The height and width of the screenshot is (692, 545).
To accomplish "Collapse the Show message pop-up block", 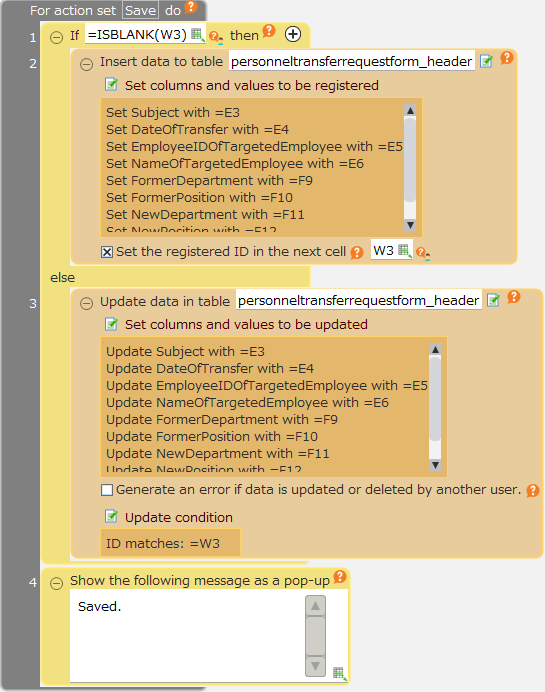I will 56,583.
